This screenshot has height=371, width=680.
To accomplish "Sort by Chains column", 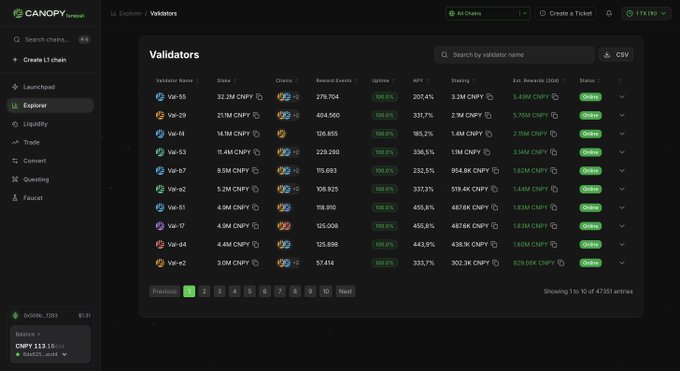I will pyautogui.click(x=287, y=81).
